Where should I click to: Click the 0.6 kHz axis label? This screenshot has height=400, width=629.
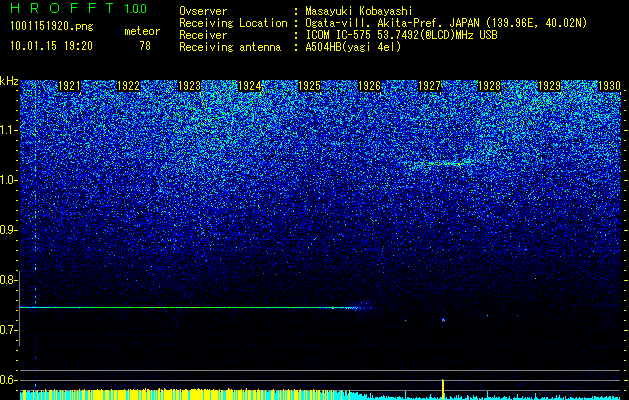coord(8,380)
